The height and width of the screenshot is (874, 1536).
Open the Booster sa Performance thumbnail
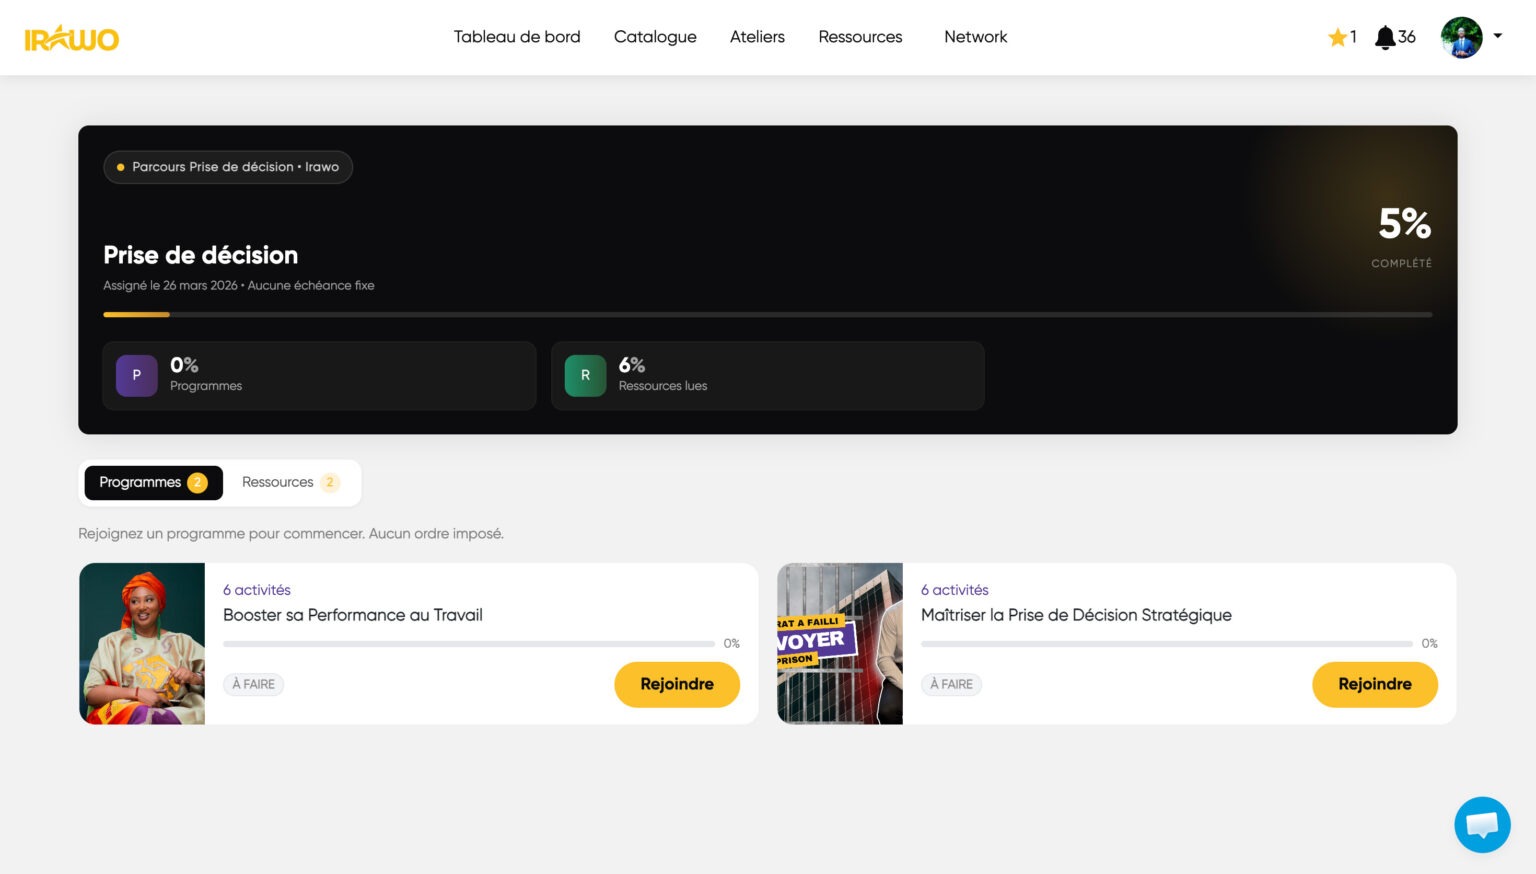point(142,644)
